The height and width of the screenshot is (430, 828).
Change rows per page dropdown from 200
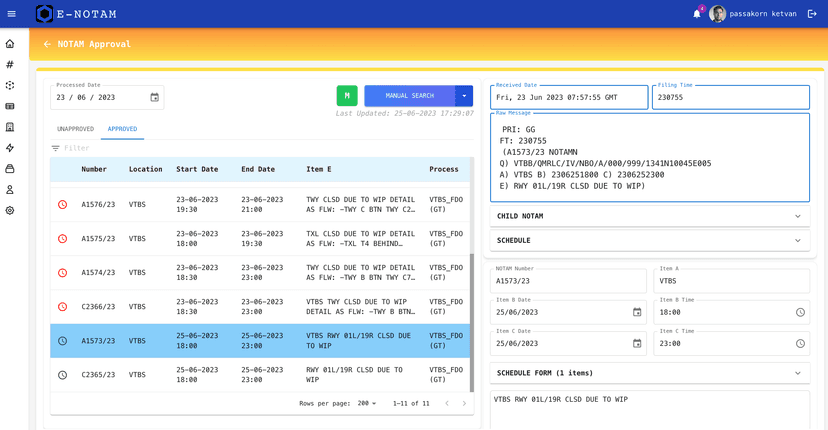pos(367,403)
